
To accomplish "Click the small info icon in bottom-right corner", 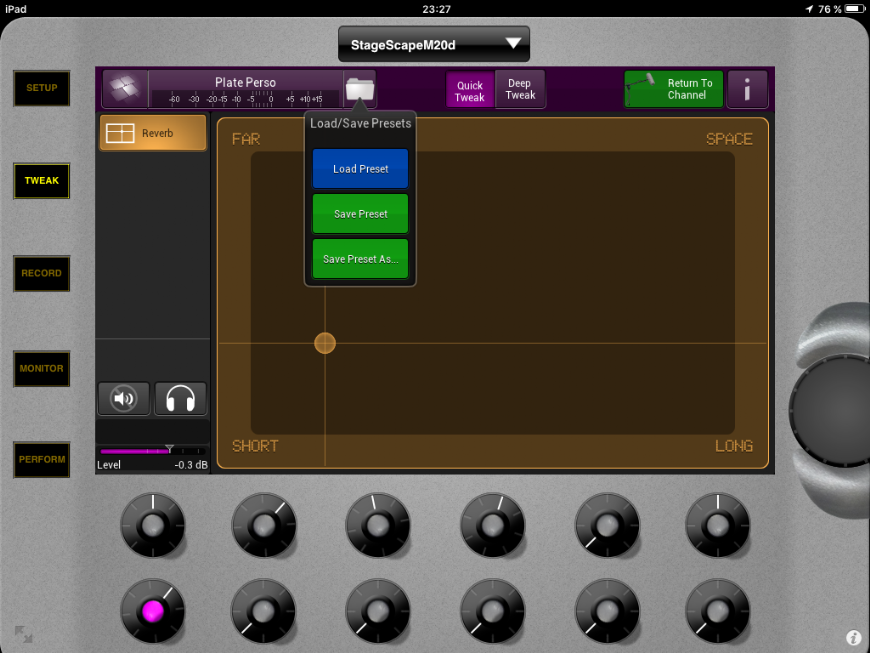I will click(853, 637).
